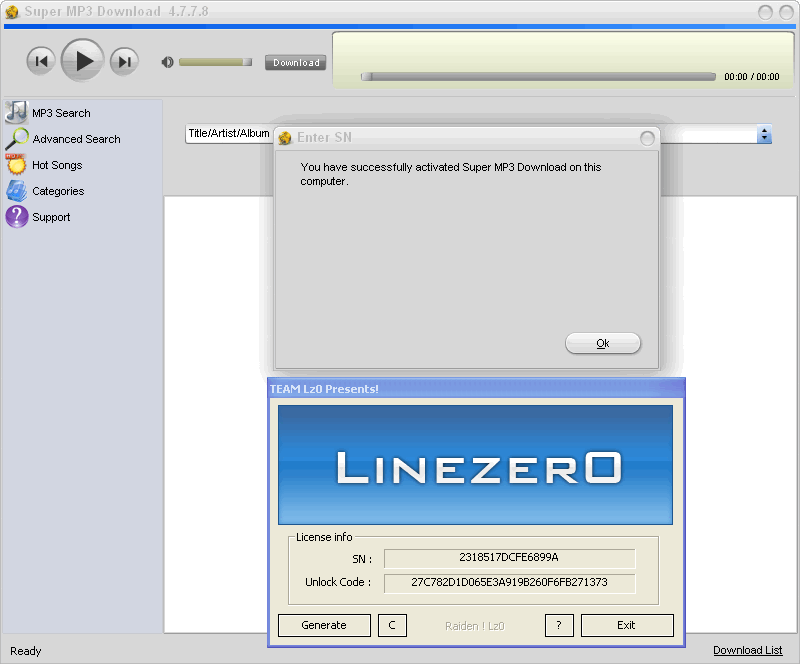800x664 pixels.
Task: Mute audio with the speaker icon
Action: click(x=167, y=62)
